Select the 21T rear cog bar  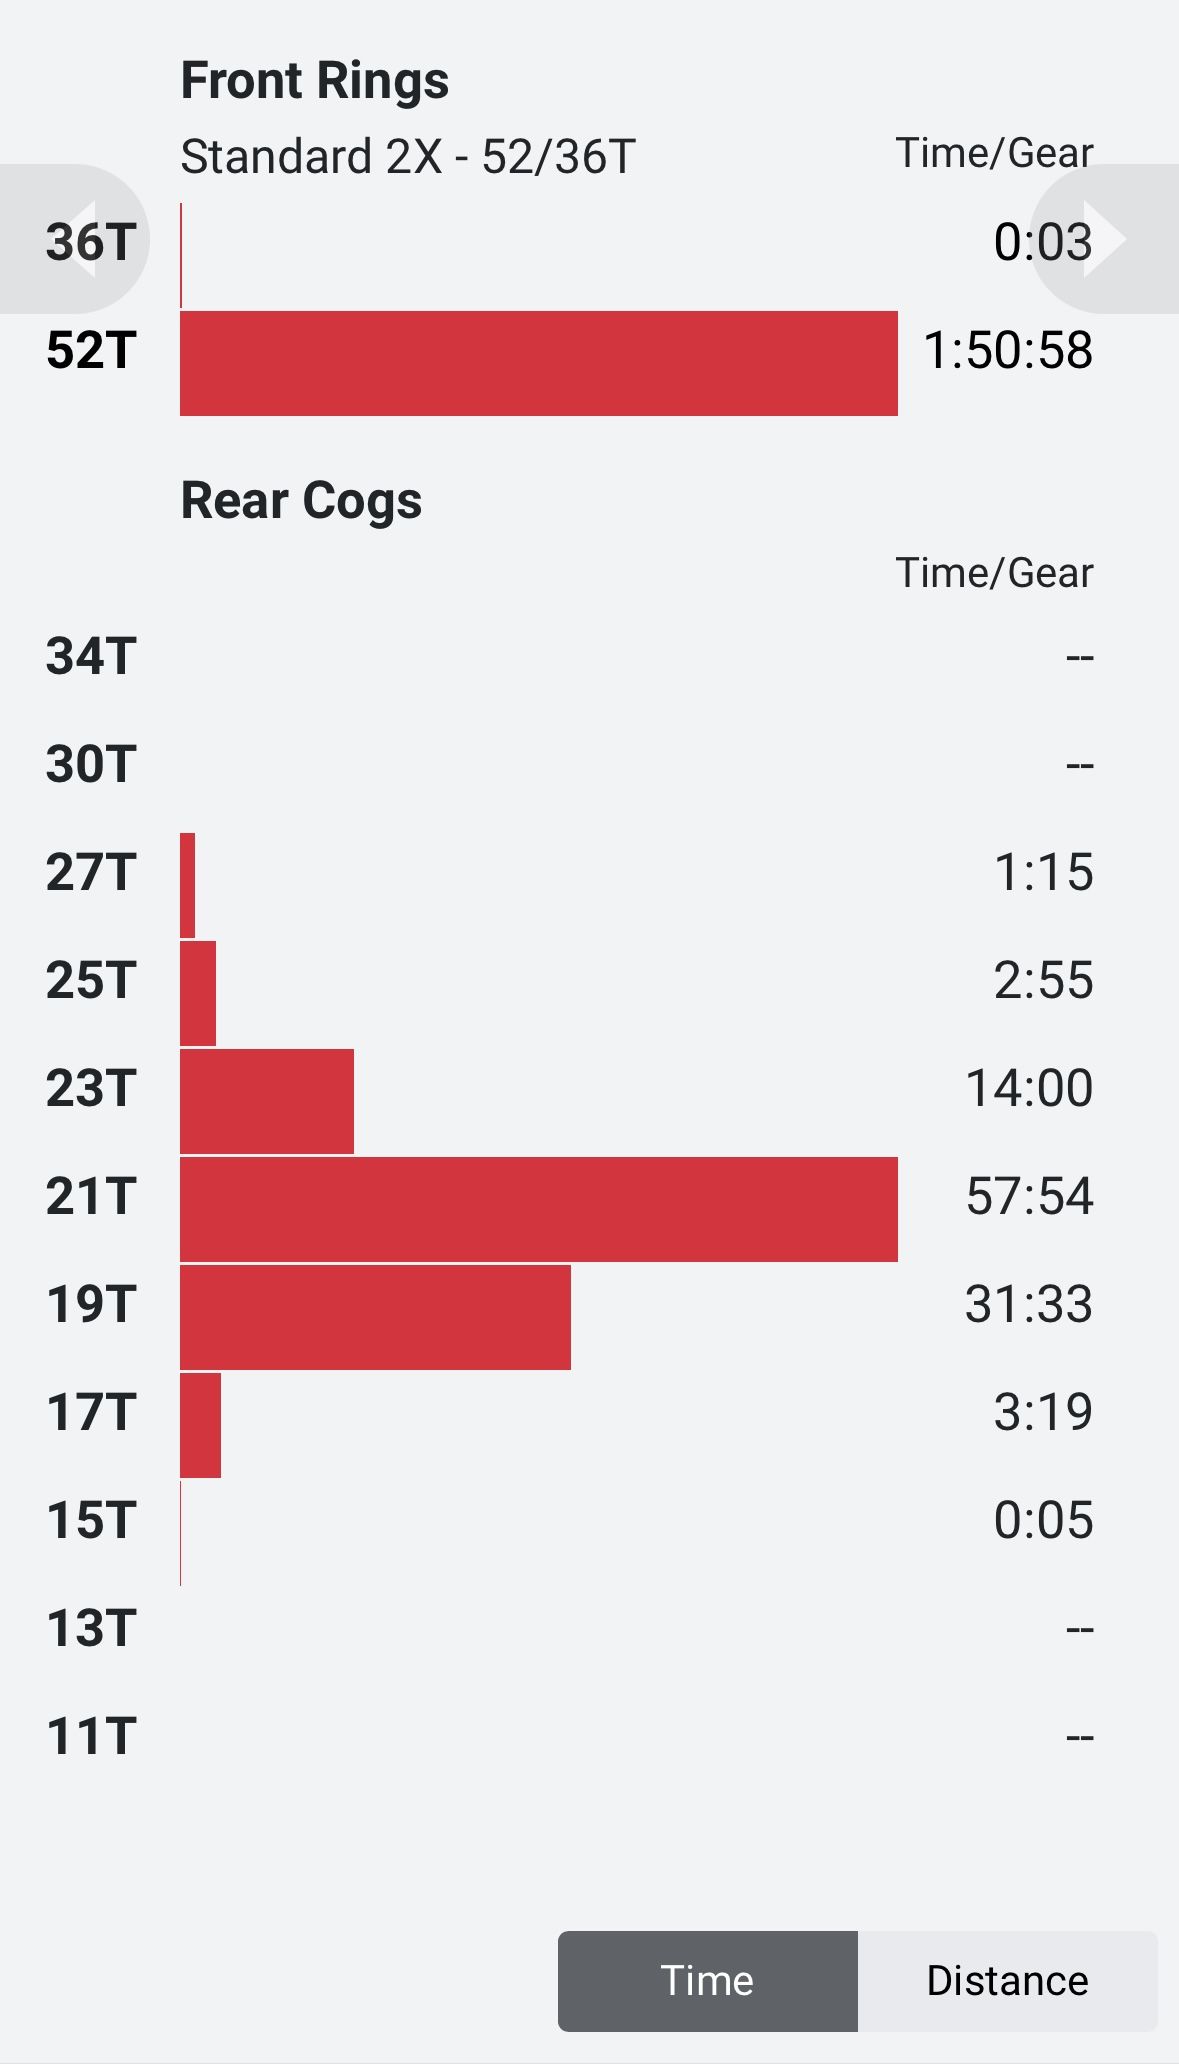539,1209
